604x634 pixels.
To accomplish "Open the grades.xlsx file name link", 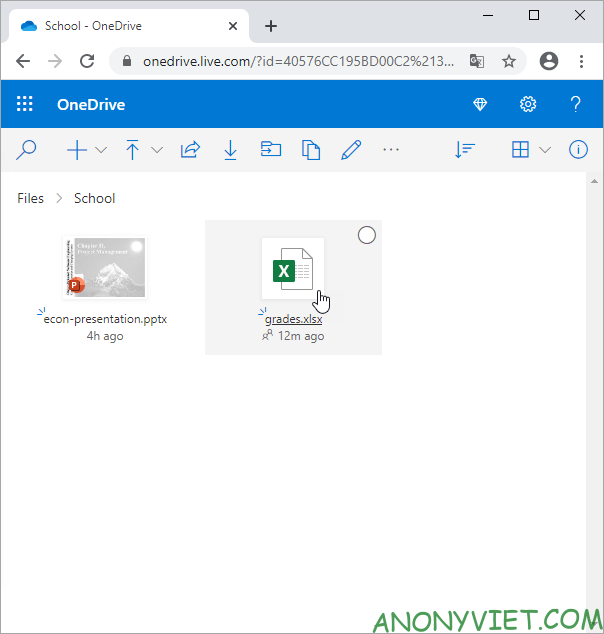I will (x=293, y=319).
